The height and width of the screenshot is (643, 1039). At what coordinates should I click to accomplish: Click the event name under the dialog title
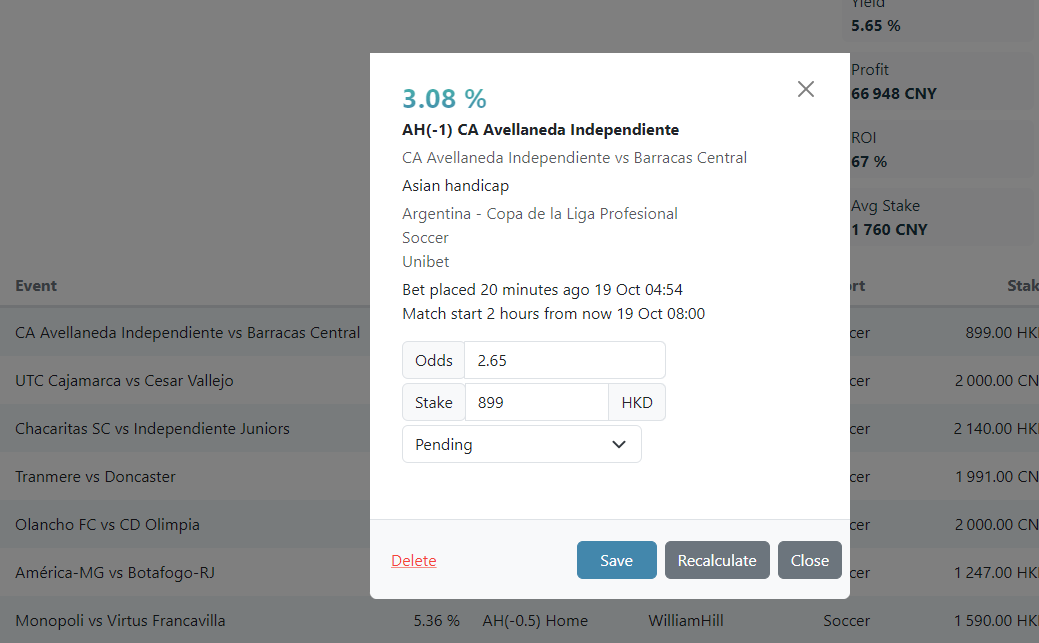point(574,158)
